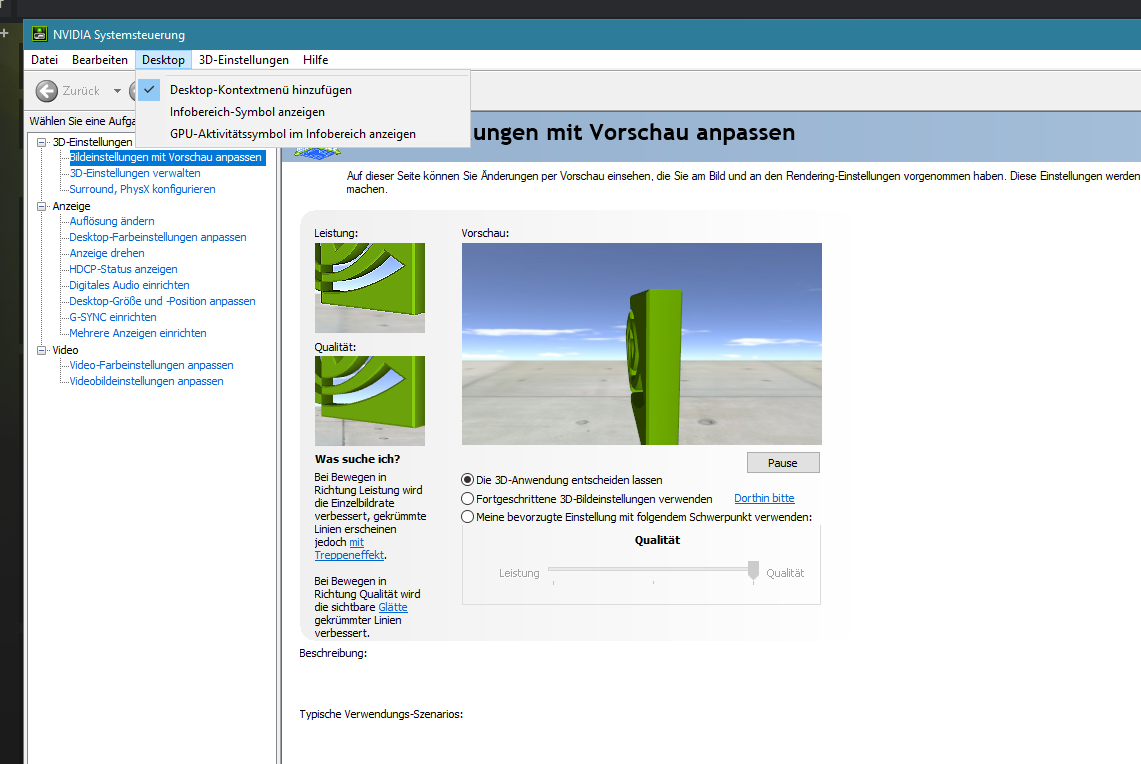Click the Leistung end of slider track

pos(554,569)
